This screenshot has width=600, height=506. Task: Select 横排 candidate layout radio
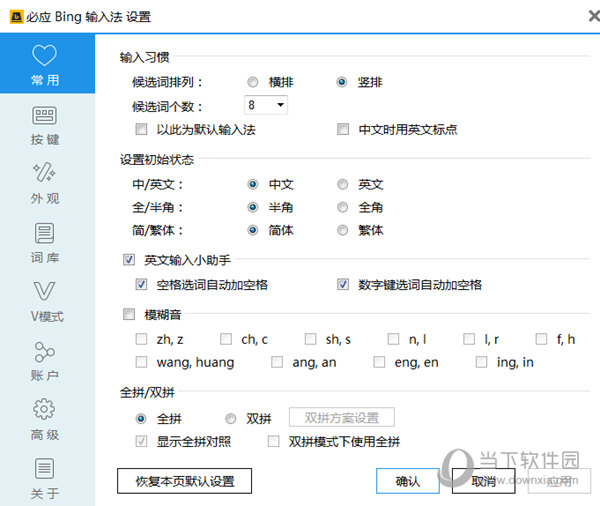(253, 82)
